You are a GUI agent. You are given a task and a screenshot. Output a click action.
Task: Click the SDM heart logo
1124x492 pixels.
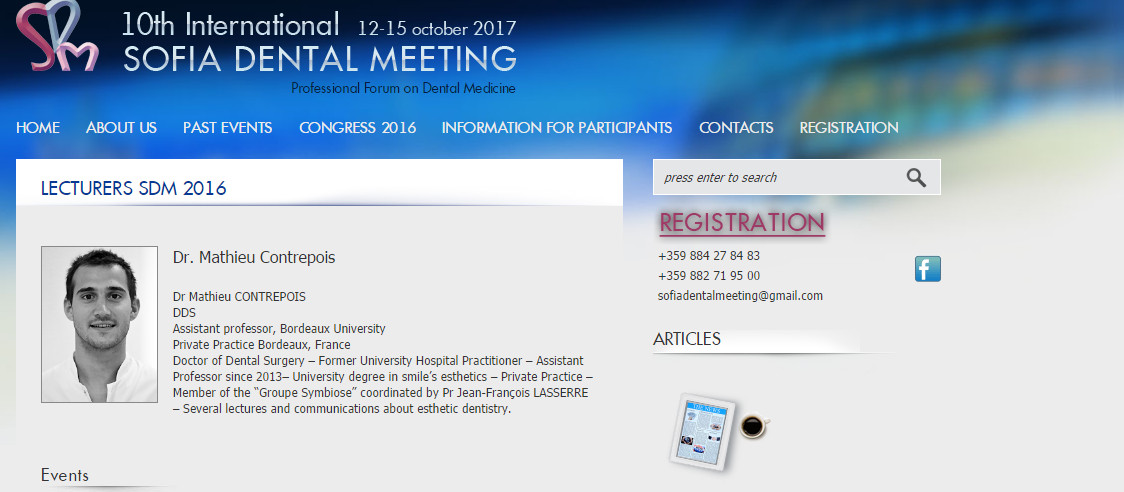pos(56,36)
